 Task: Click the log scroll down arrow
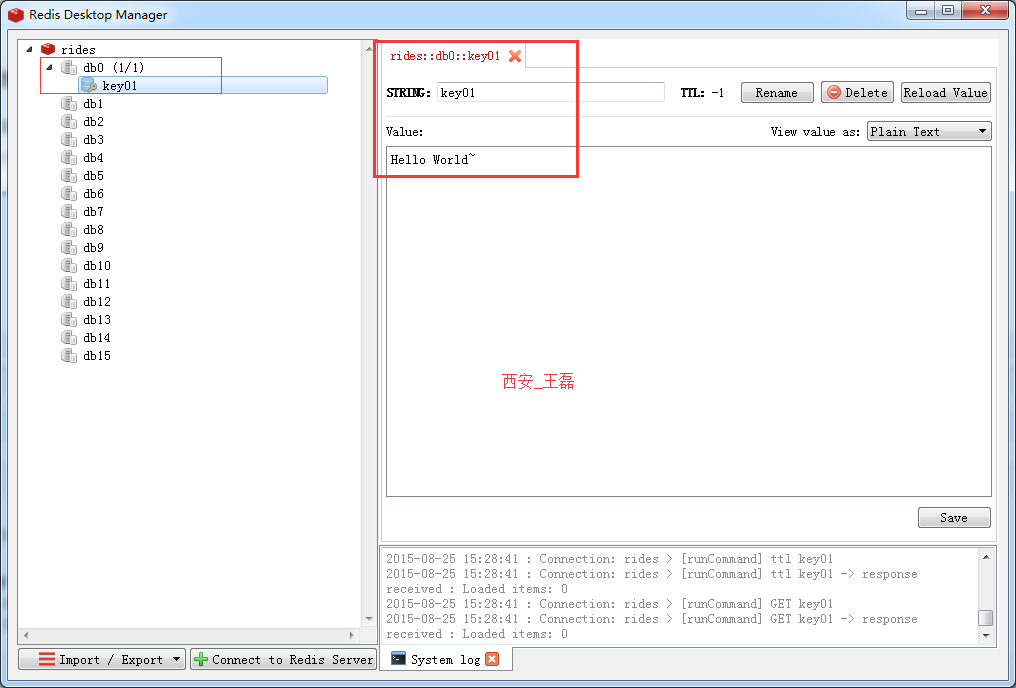coord(986,636)
